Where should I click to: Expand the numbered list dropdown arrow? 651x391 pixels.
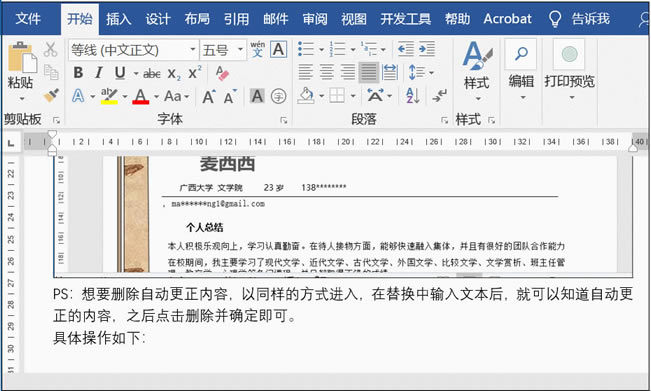click(353, 49)
